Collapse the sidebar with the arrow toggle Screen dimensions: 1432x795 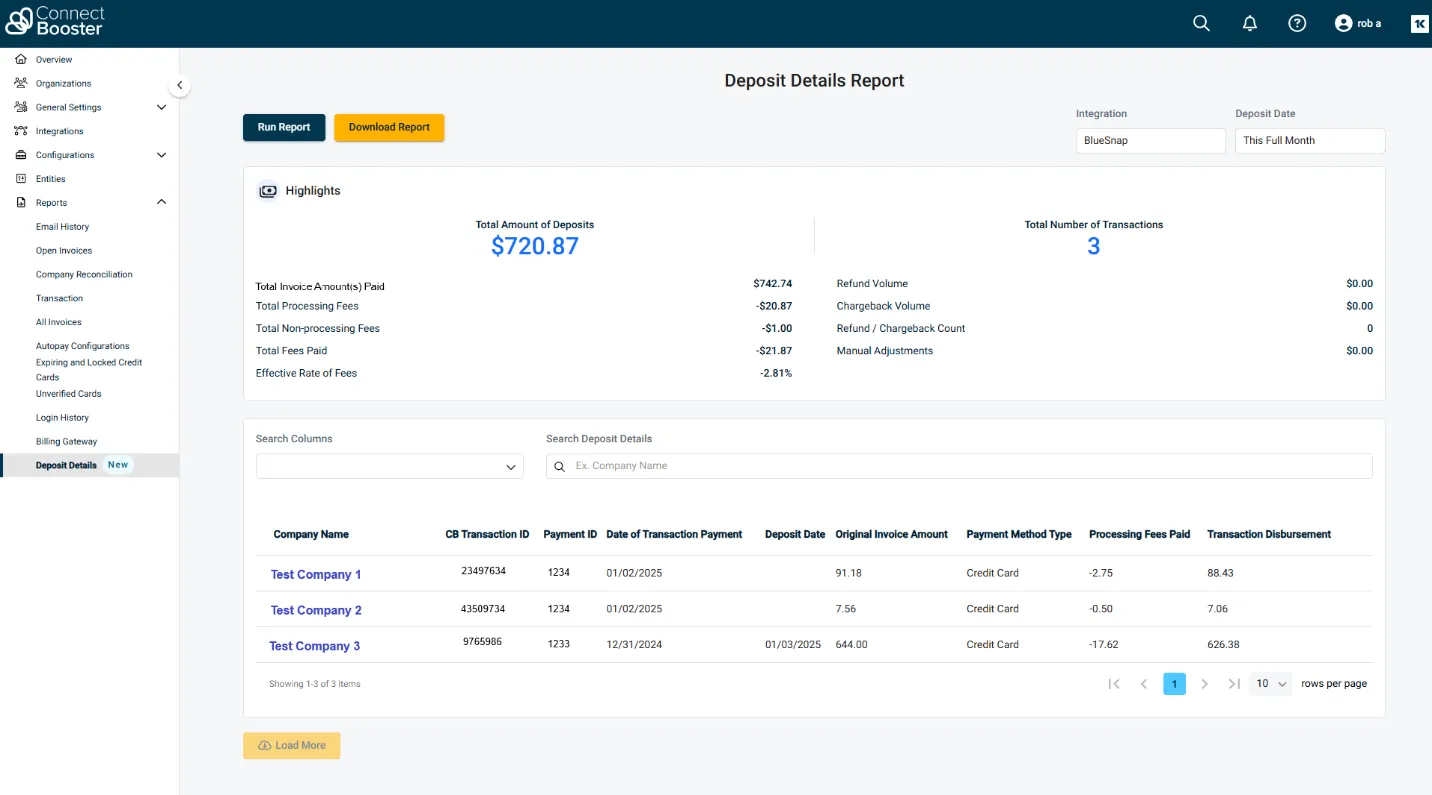pos(179,86)
